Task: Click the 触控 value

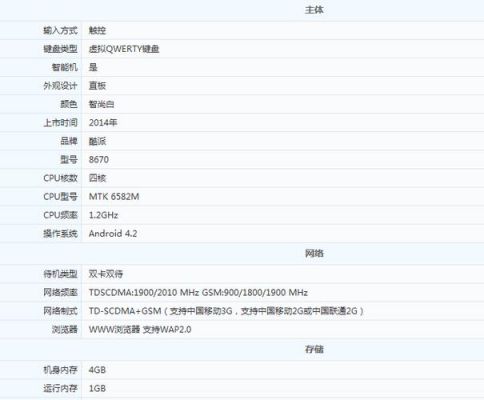Action: point(97,31)
